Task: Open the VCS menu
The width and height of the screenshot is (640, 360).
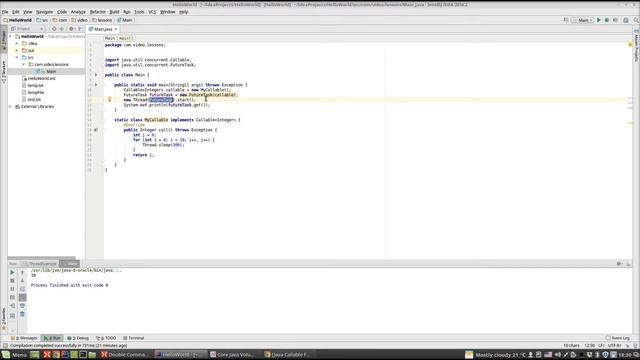Action: click(152, 12)
